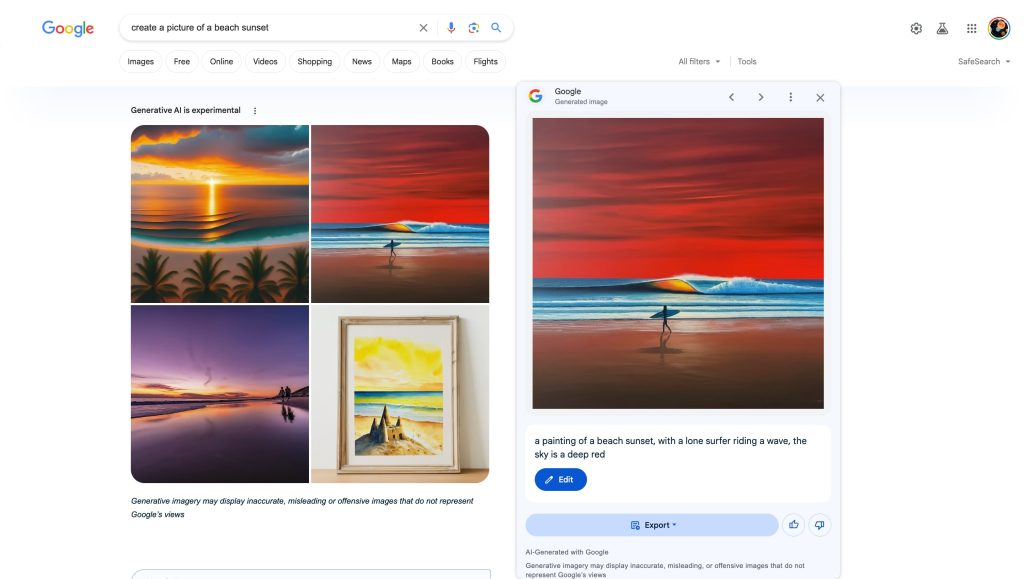Select the sandcastle framed painting thumbnail
The image size is (1024, 579).
click(x=400, y=394)
